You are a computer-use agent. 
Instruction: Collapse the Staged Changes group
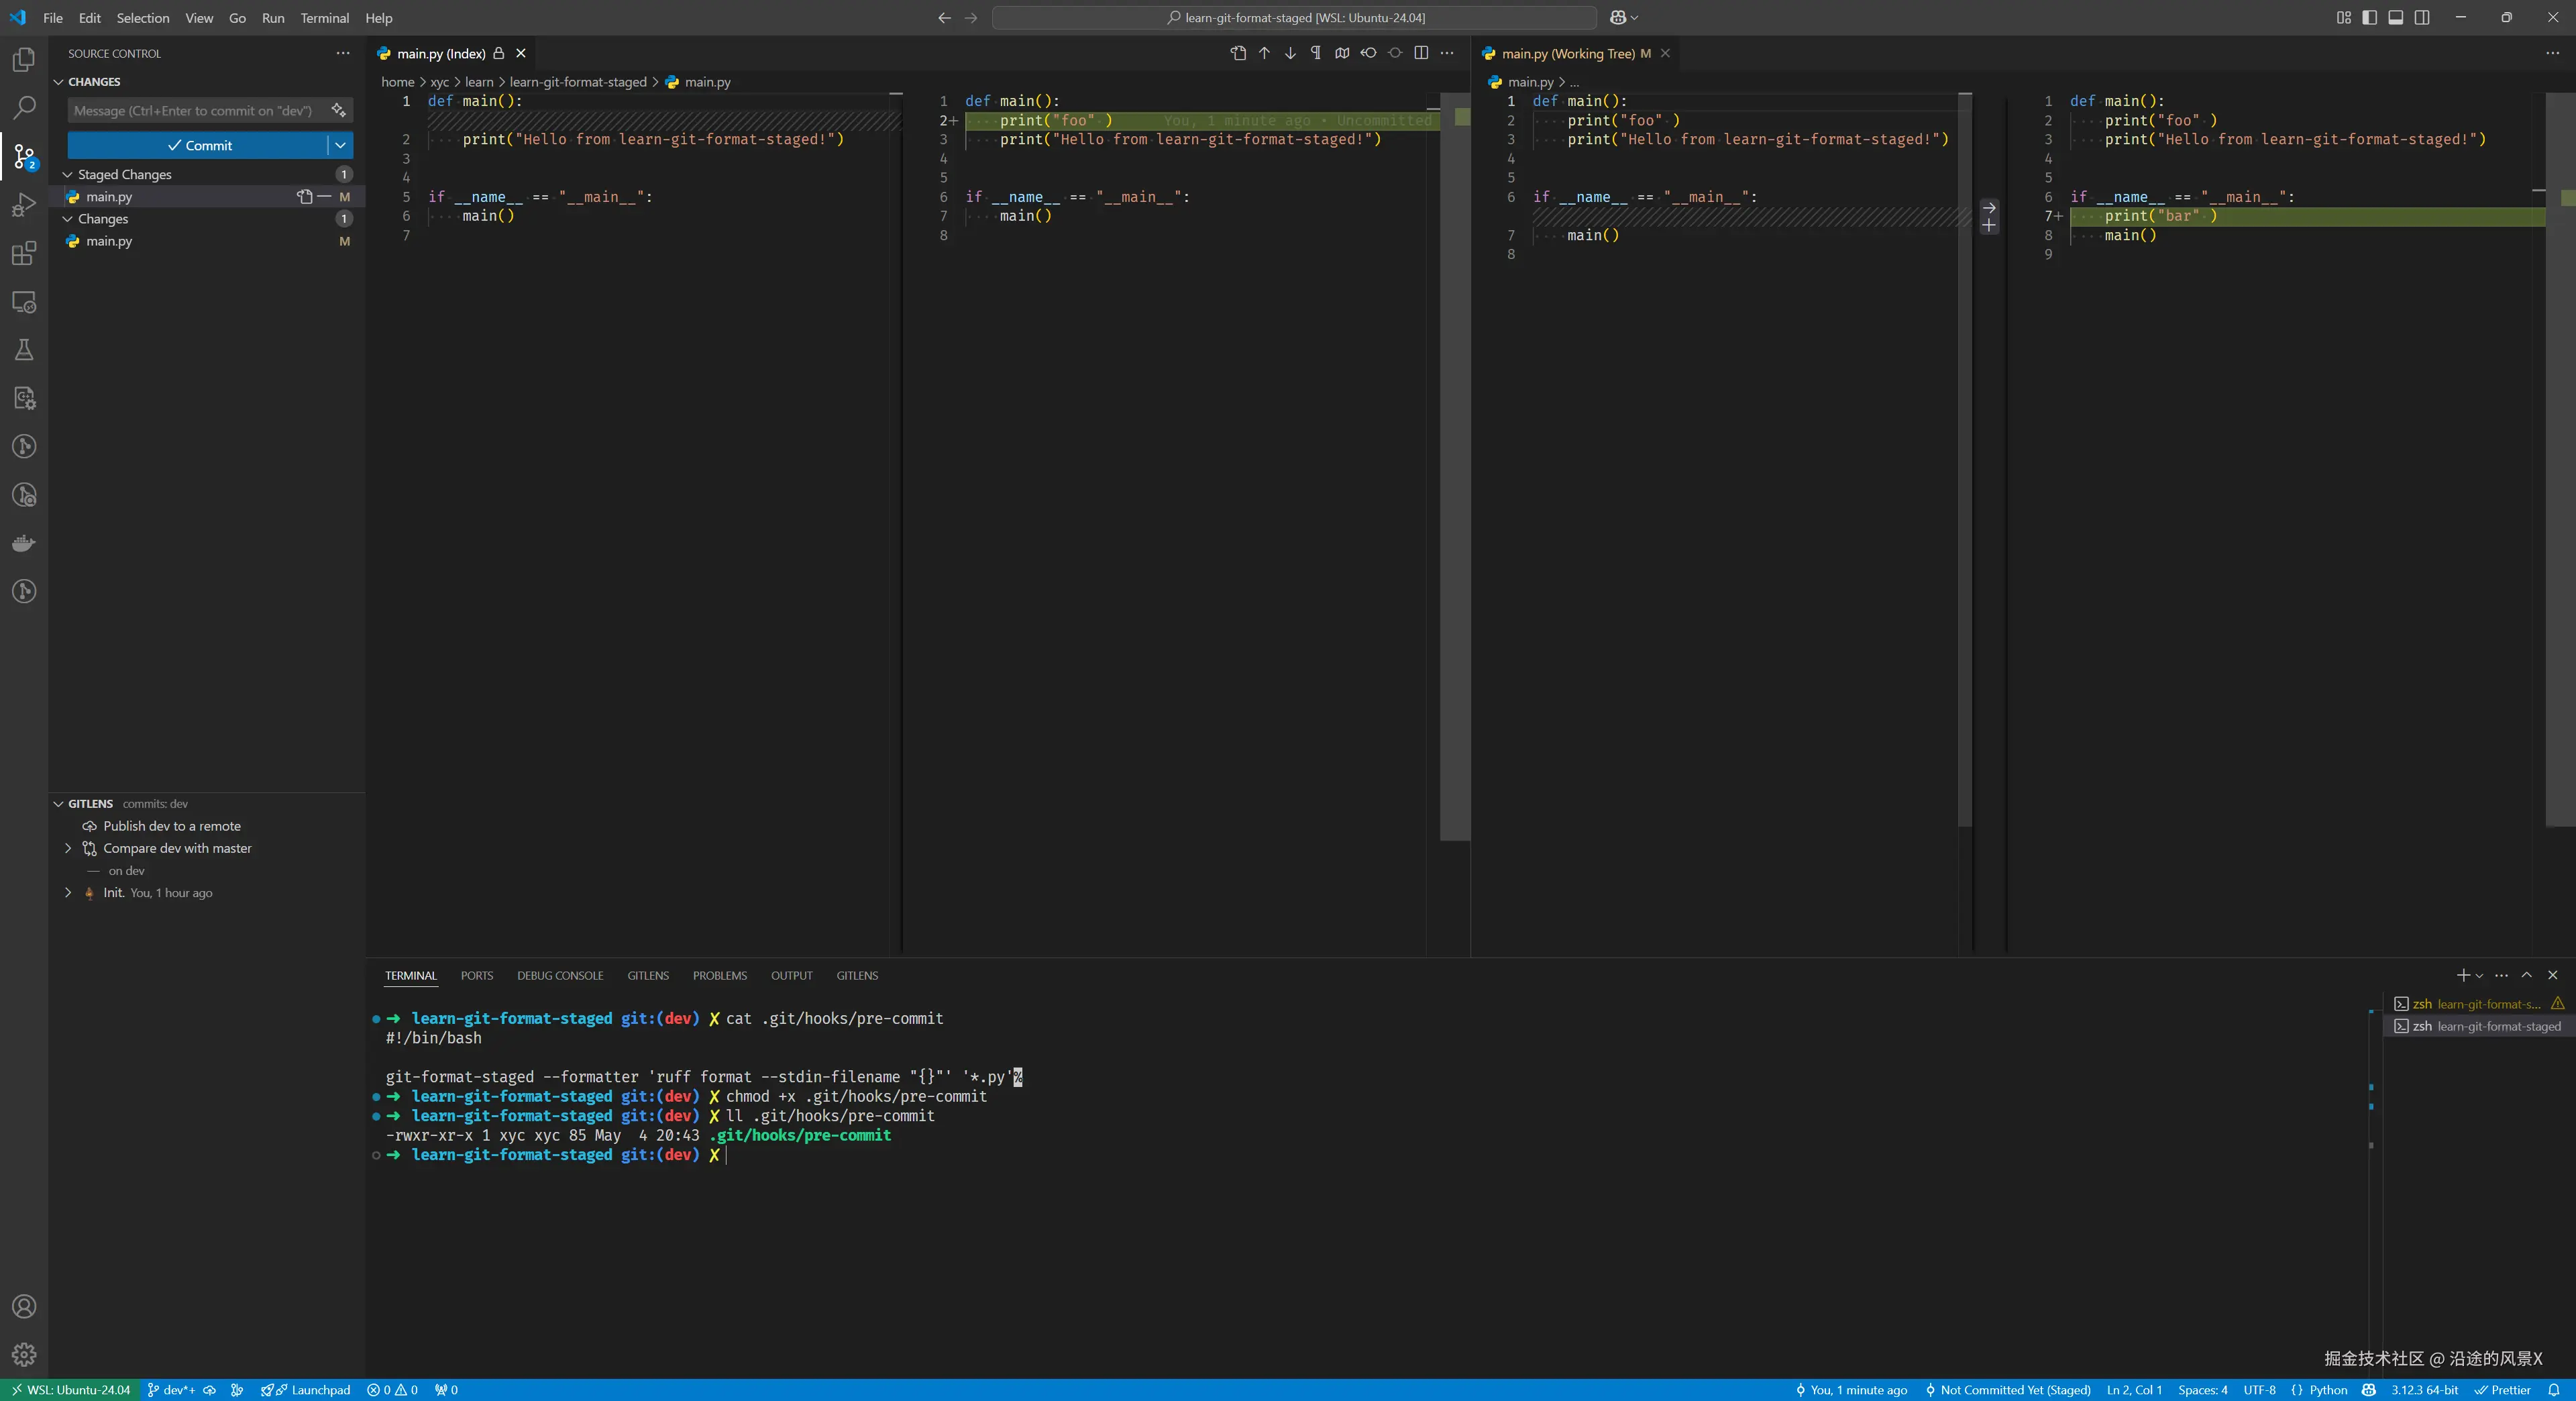click(x=68, y=174)
